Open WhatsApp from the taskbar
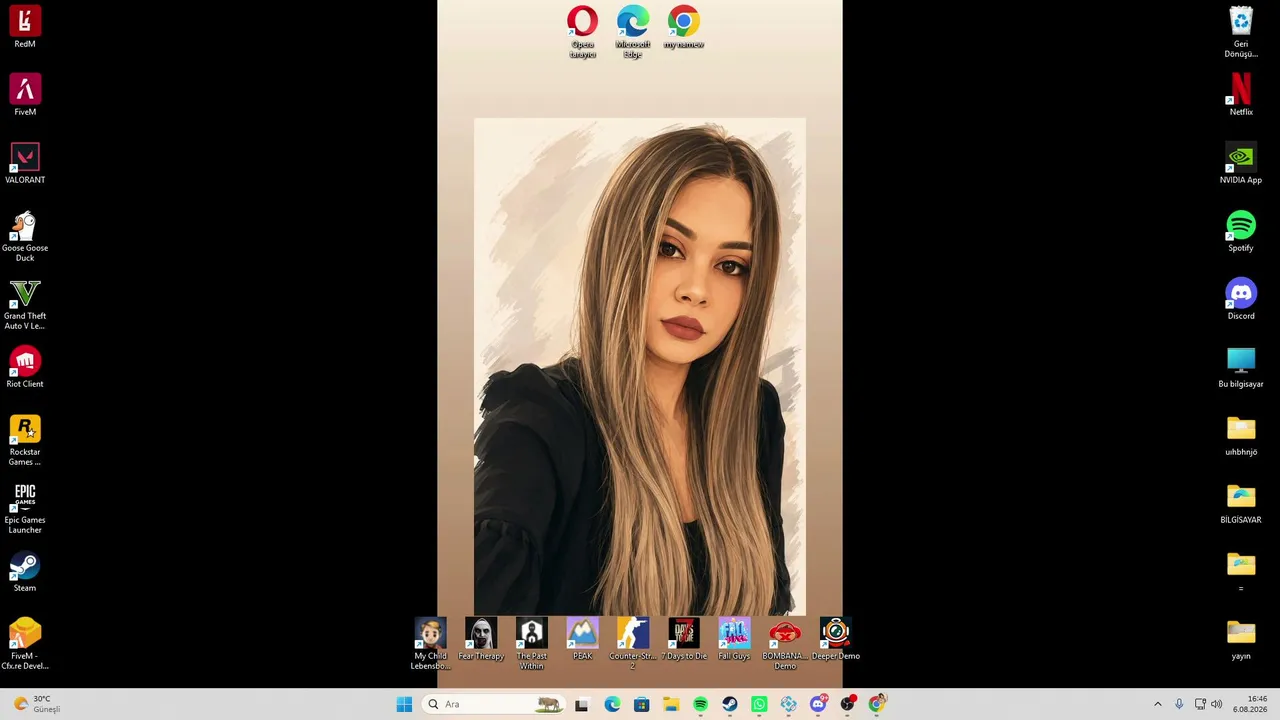The height and width of the screenshot is (720, 1280). pos(759,704)
